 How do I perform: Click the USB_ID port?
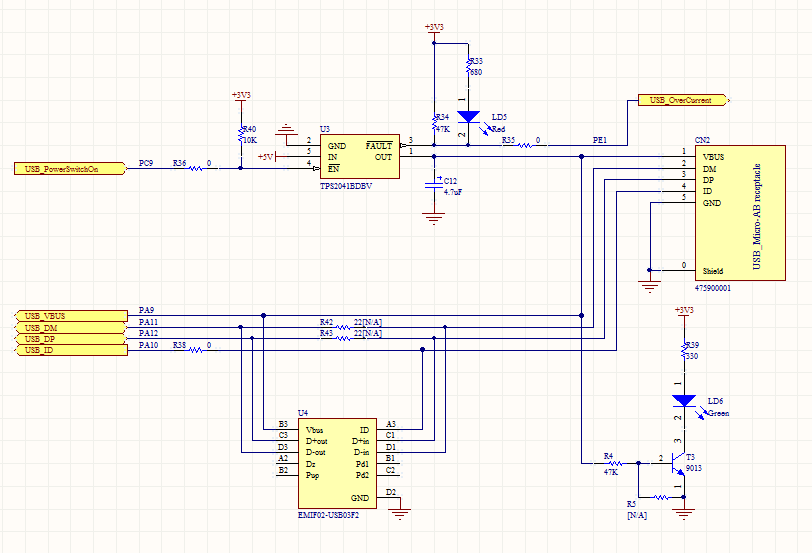(71, 350)
